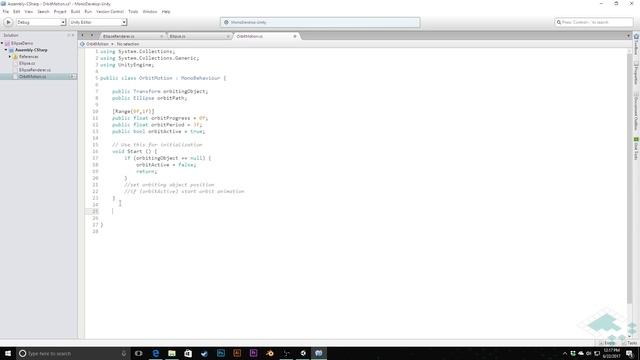Image resolution: width=640 pixels, height=360 pixels.
Task: Open the Unit Tests side pad
Action: (636, 149)
